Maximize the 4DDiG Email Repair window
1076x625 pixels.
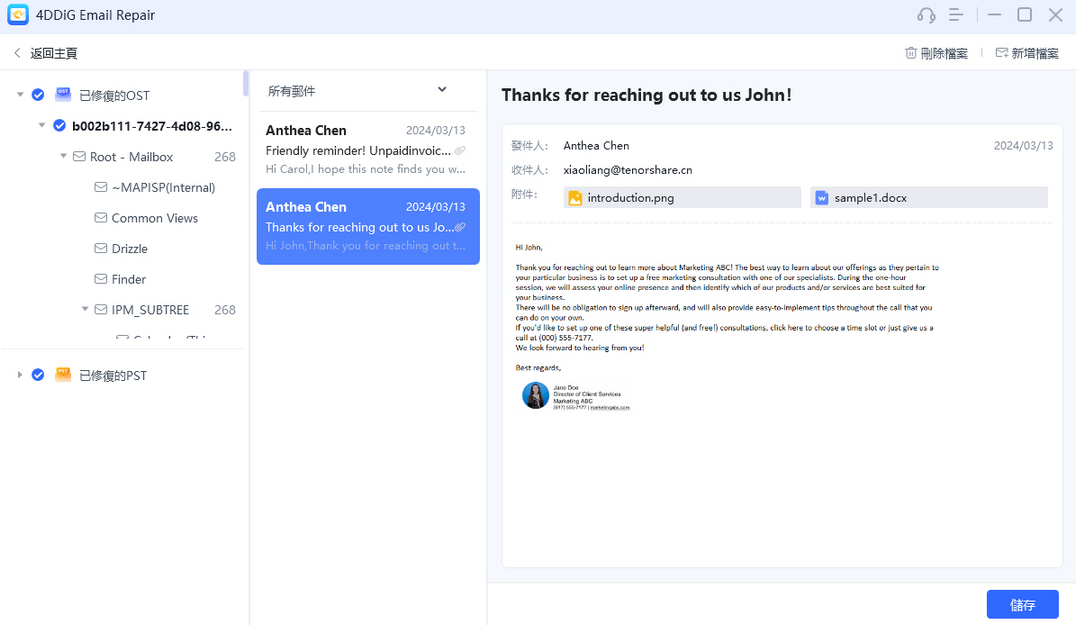click(x=1025, y=14)
